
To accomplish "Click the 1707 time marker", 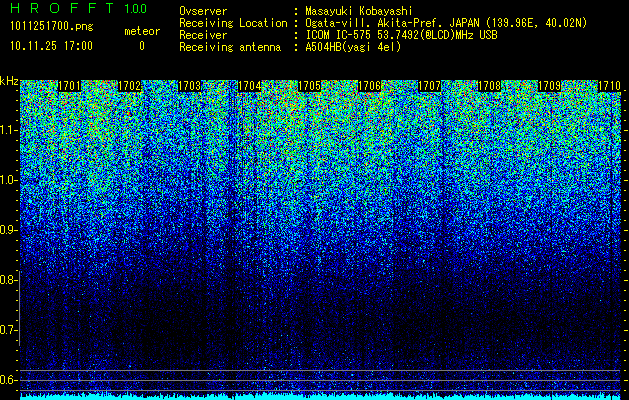I will pyautogui.click(x=430, y=86).
